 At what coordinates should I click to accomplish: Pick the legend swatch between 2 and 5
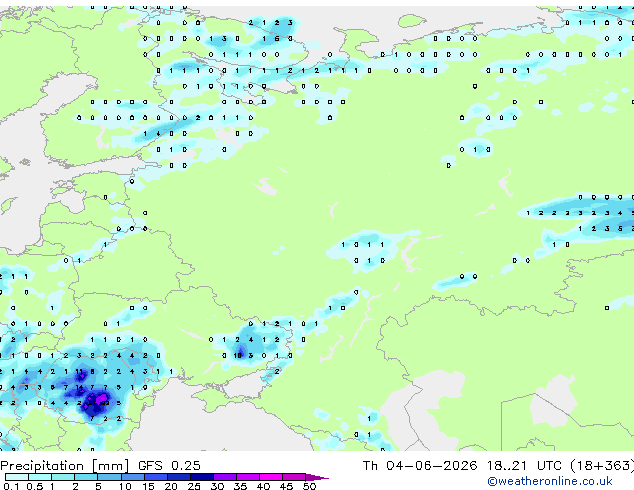point(86,477)
